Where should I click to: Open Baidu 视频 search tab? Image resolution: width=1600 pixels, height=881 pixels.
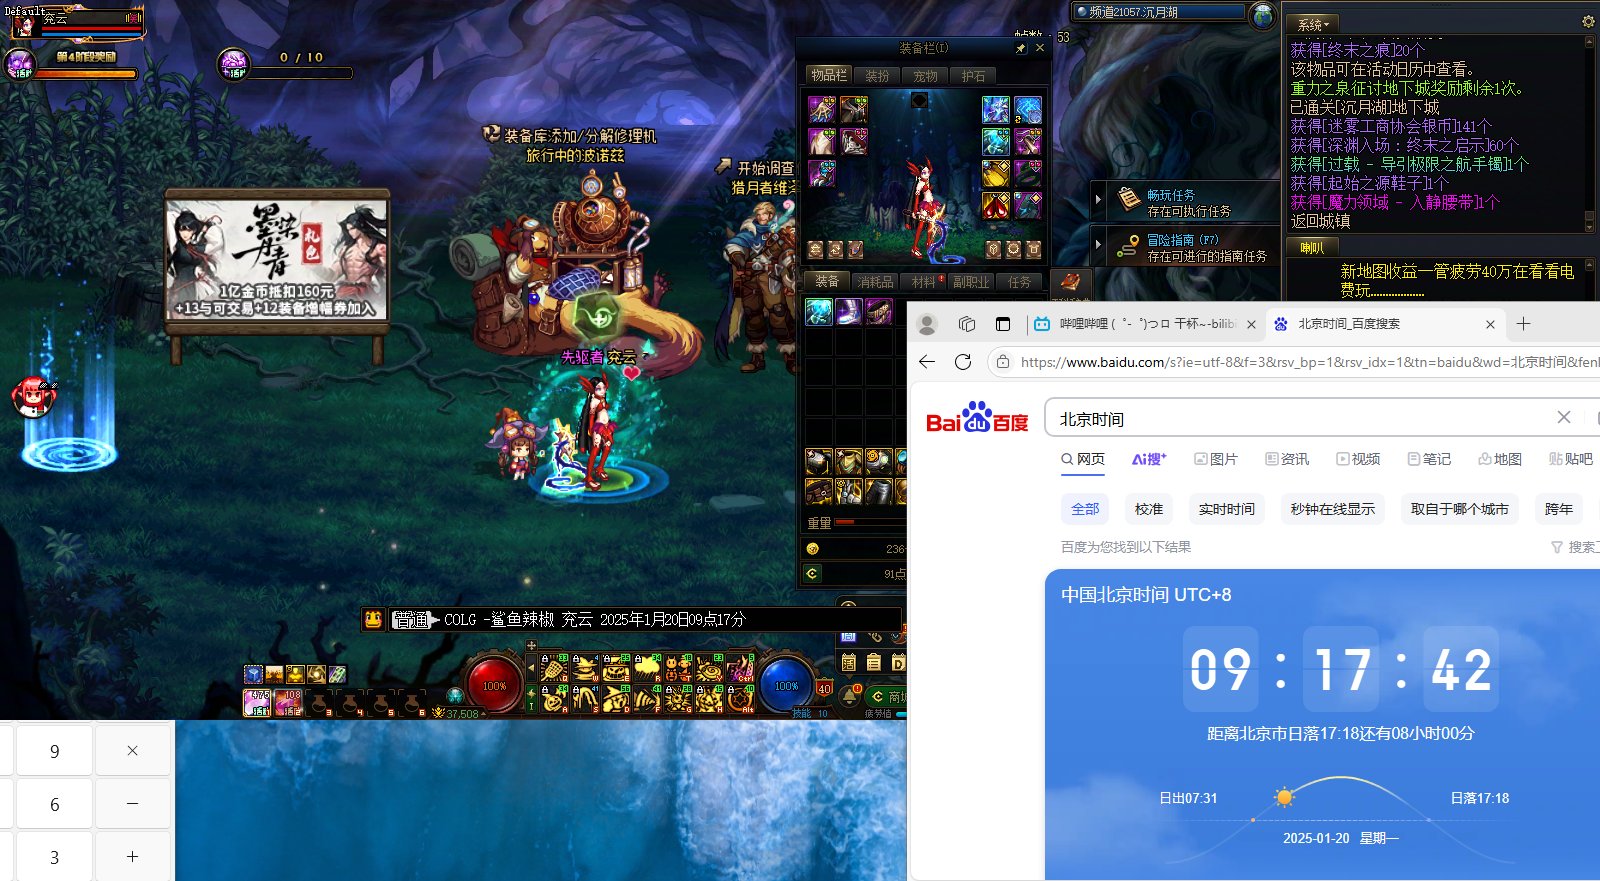[x=1358, y=459]
